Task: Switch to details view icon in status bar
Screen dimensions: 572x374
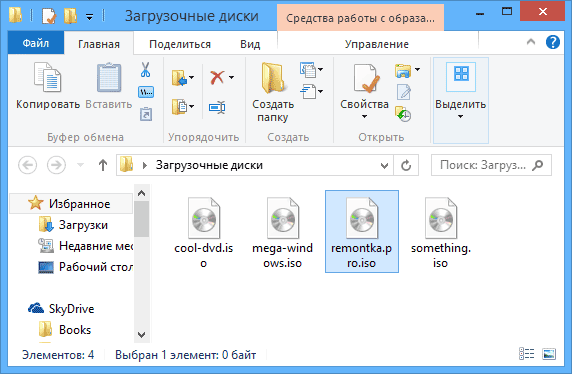Action: (x=526, y=353)
